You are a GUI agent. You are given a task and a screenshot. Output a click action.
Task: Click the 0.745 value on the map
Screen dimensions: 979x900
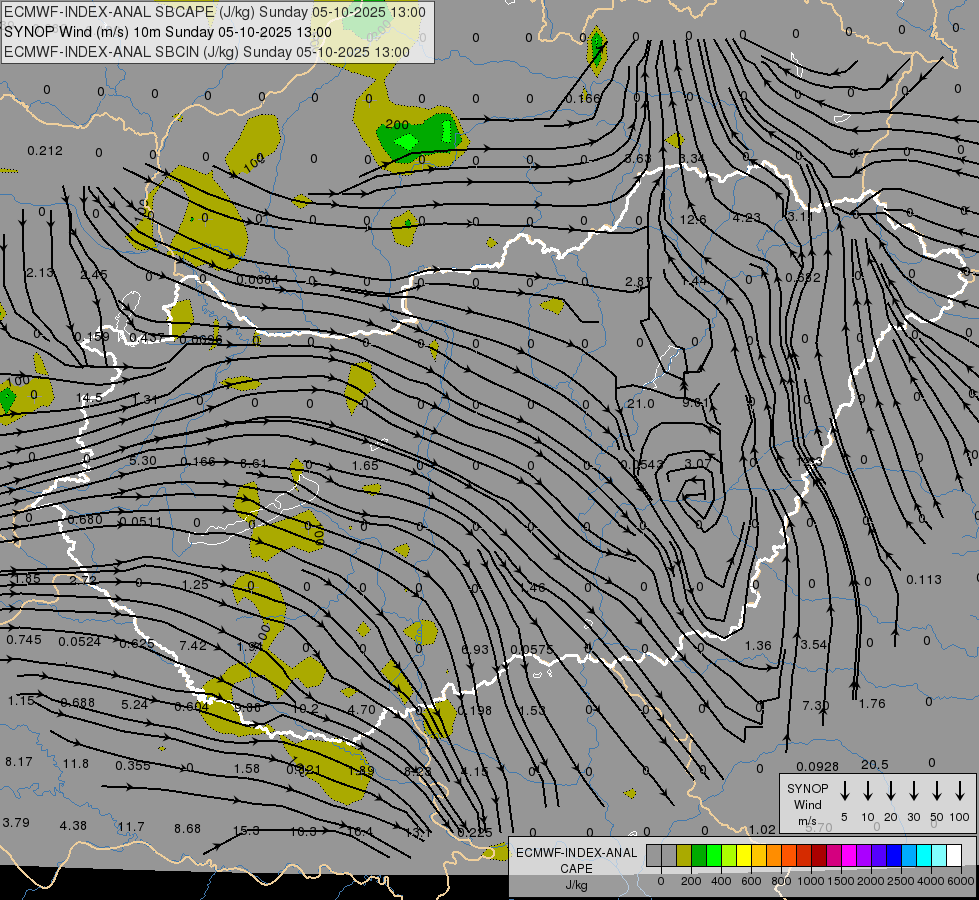(24, 640)
